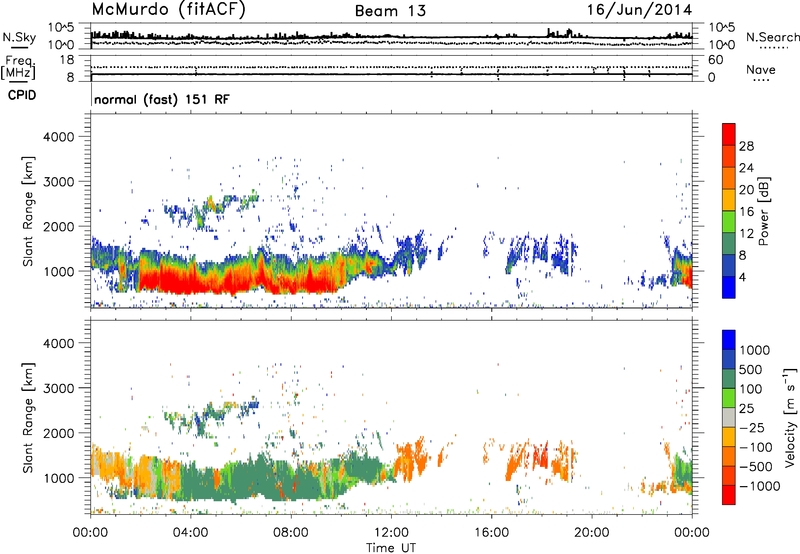Click the 'Beam 13' header label
Image resolution: width=800 pixels, height=554 pixels.
390,11
